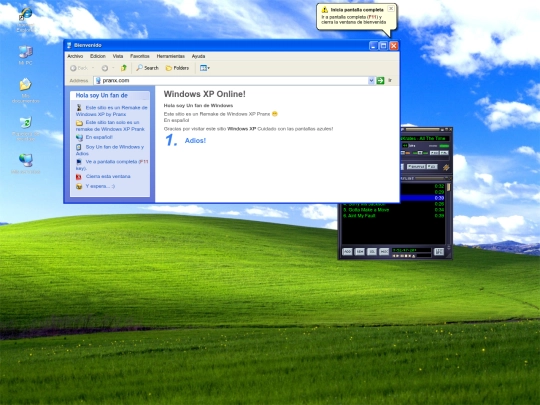Open the Ayuda menu
Screen dimensions: 540x405
(x=198, y=56)
